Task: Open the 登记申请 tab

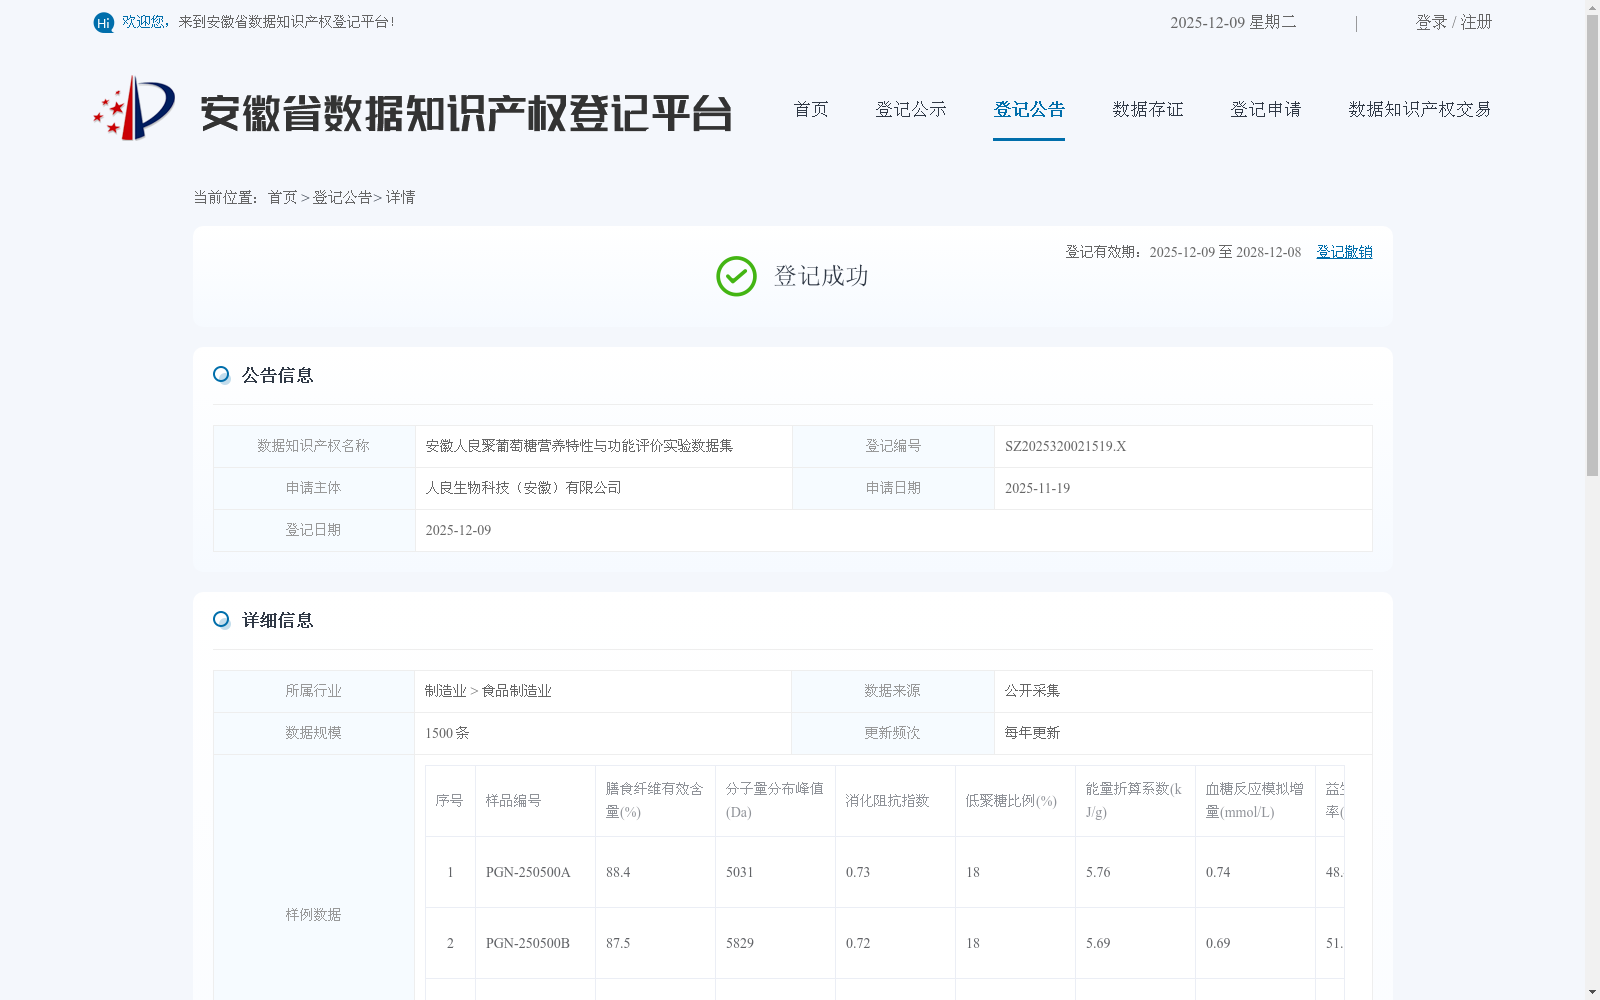Action: point(1266,109)
